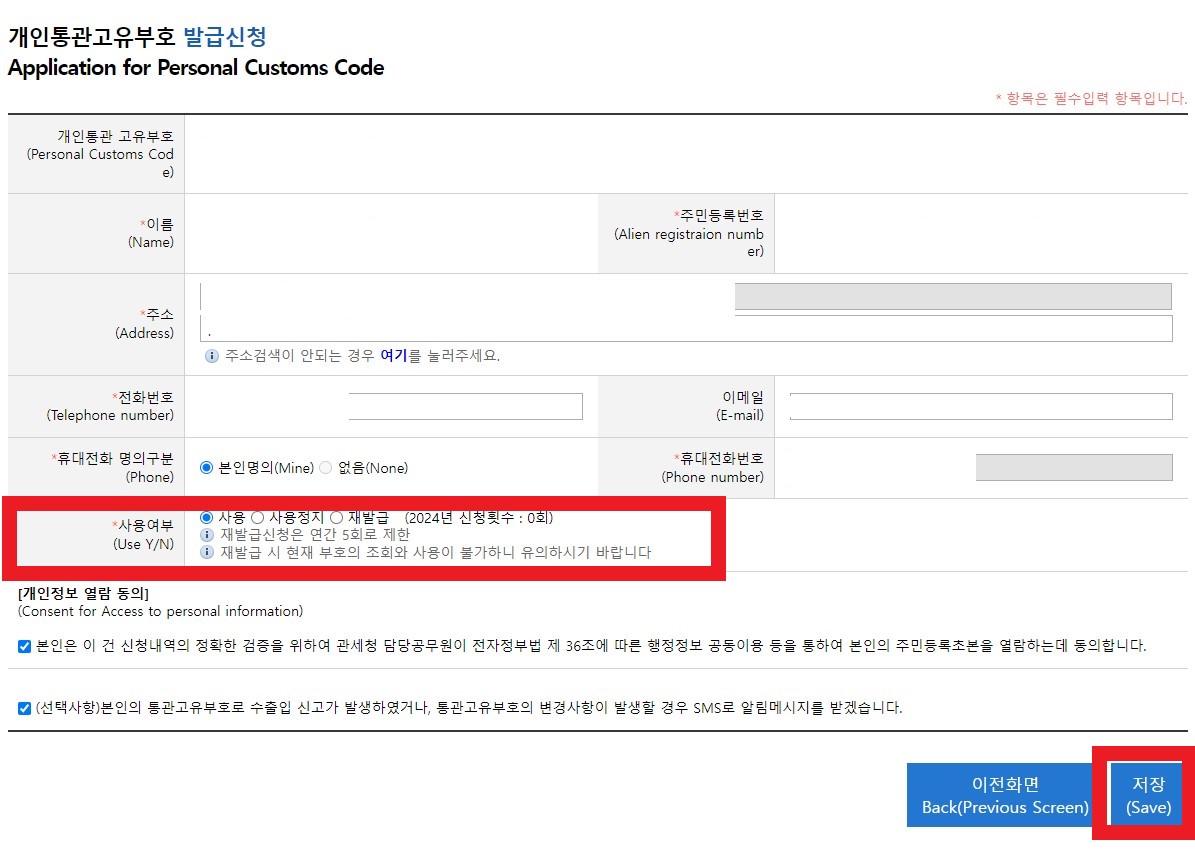Screen dimensions: 1195x858
Task: Select the 사용 option under 사용여부
Action: [206, 517]
